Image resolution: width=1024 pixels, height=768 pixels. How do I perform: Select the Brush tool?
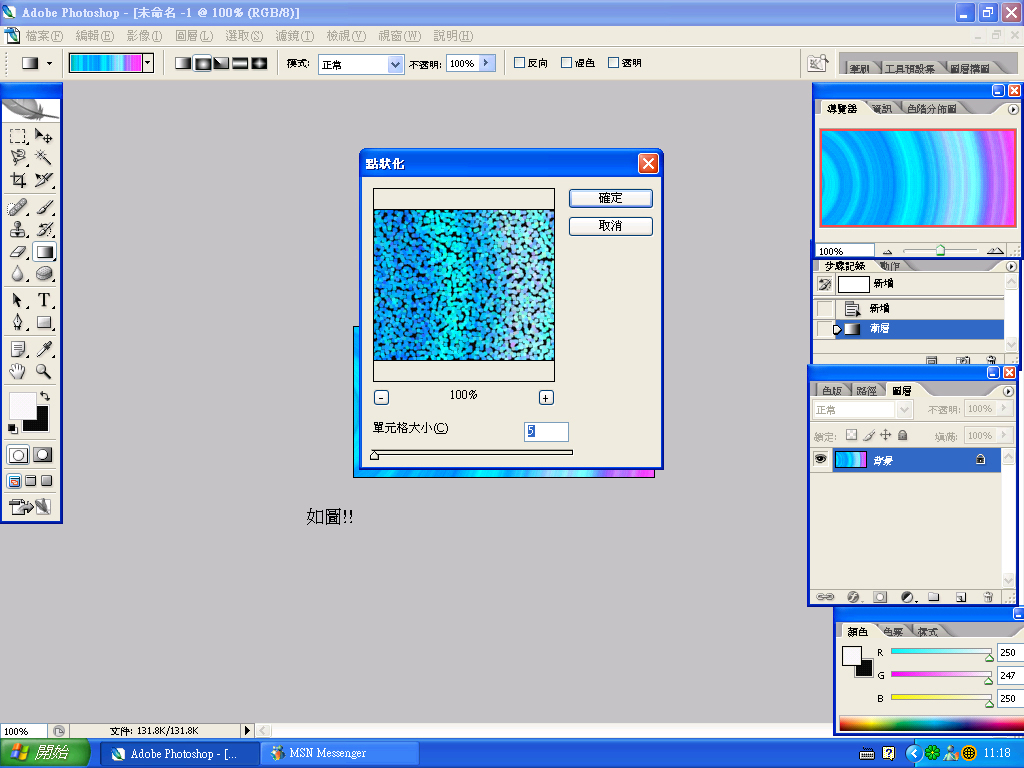(x=44, y=208)
